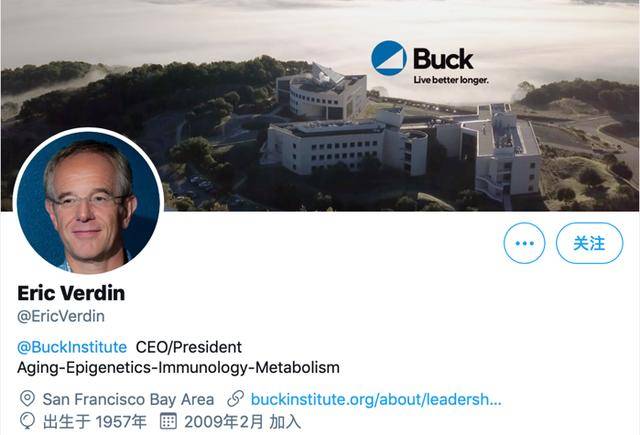Click the chain link icon
Image resolution: width=640 pixels, height=435 pixels.
pos(236,399)
